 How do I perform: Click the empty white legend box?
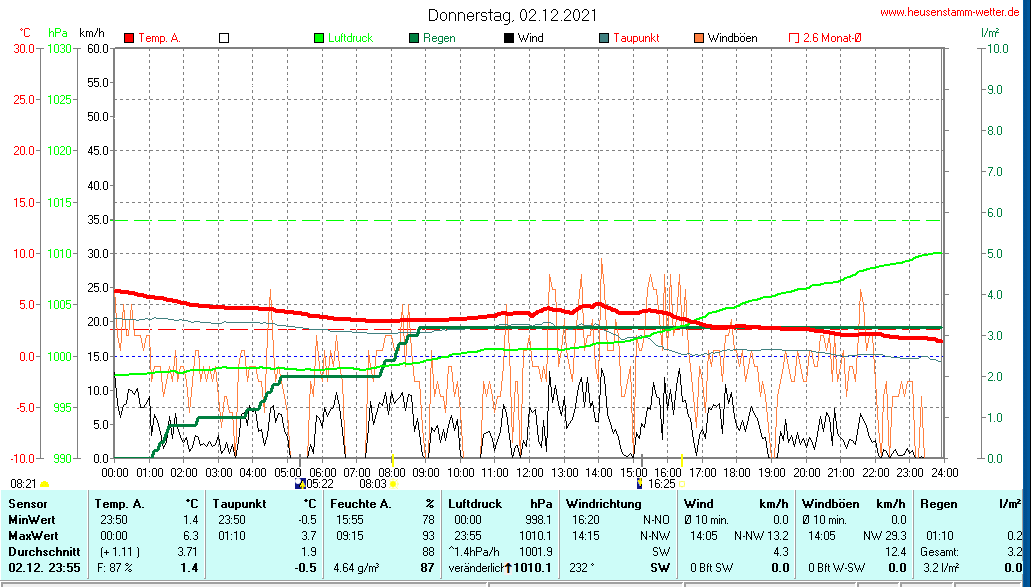click(224, 38)
